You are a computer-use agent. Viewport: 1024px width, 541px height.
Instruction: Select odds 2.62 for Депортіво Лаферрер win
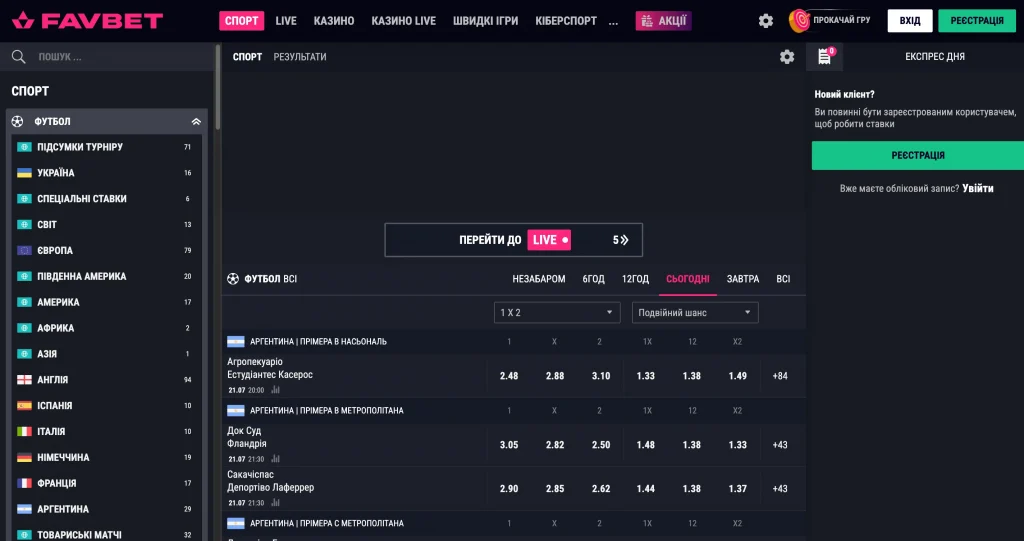[x=601, y=489]
